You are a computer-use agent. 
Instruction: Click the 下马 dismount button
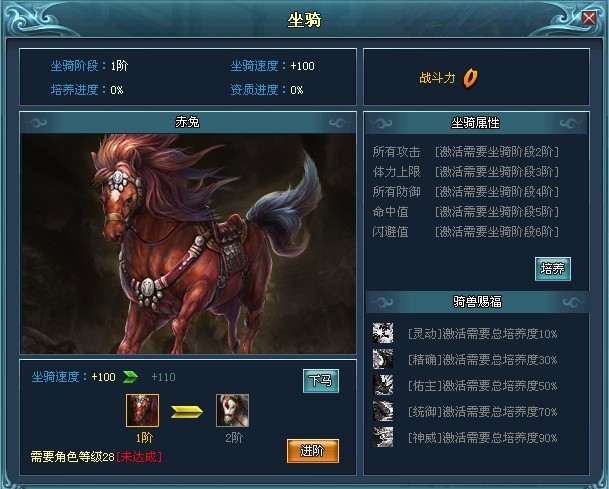[321, 381]
